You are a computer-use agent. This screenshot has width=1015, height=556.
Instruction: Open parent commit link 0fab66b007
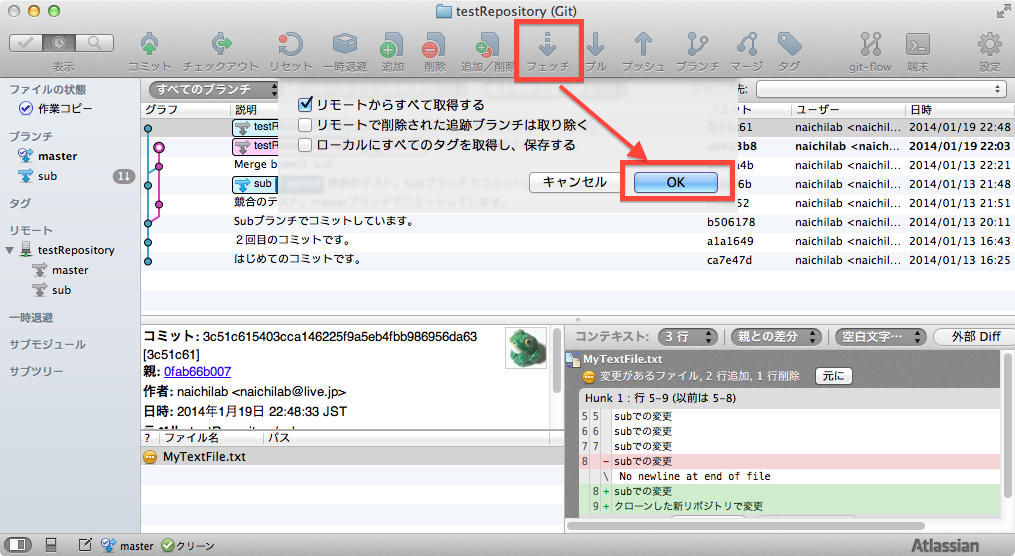tap(197, 372)
